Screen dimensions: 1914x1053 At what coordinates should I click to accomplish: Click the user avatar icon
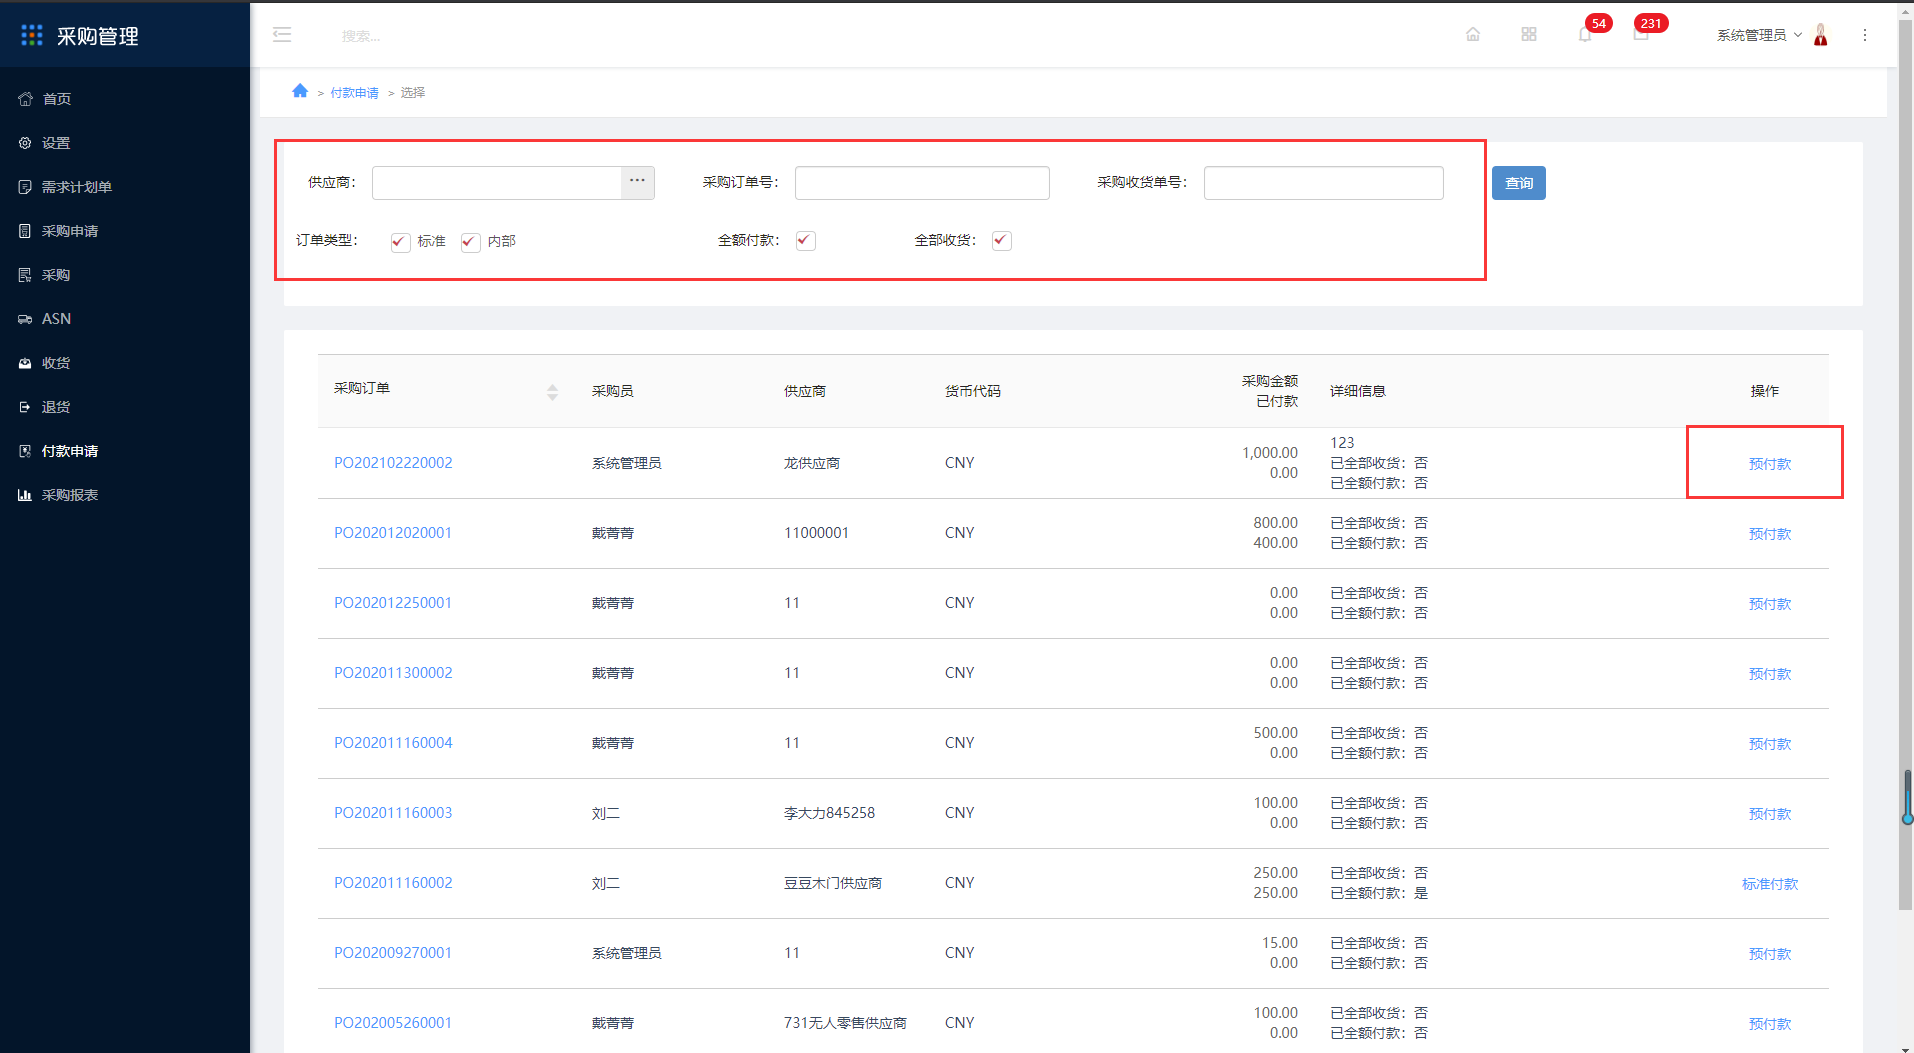1821,35
